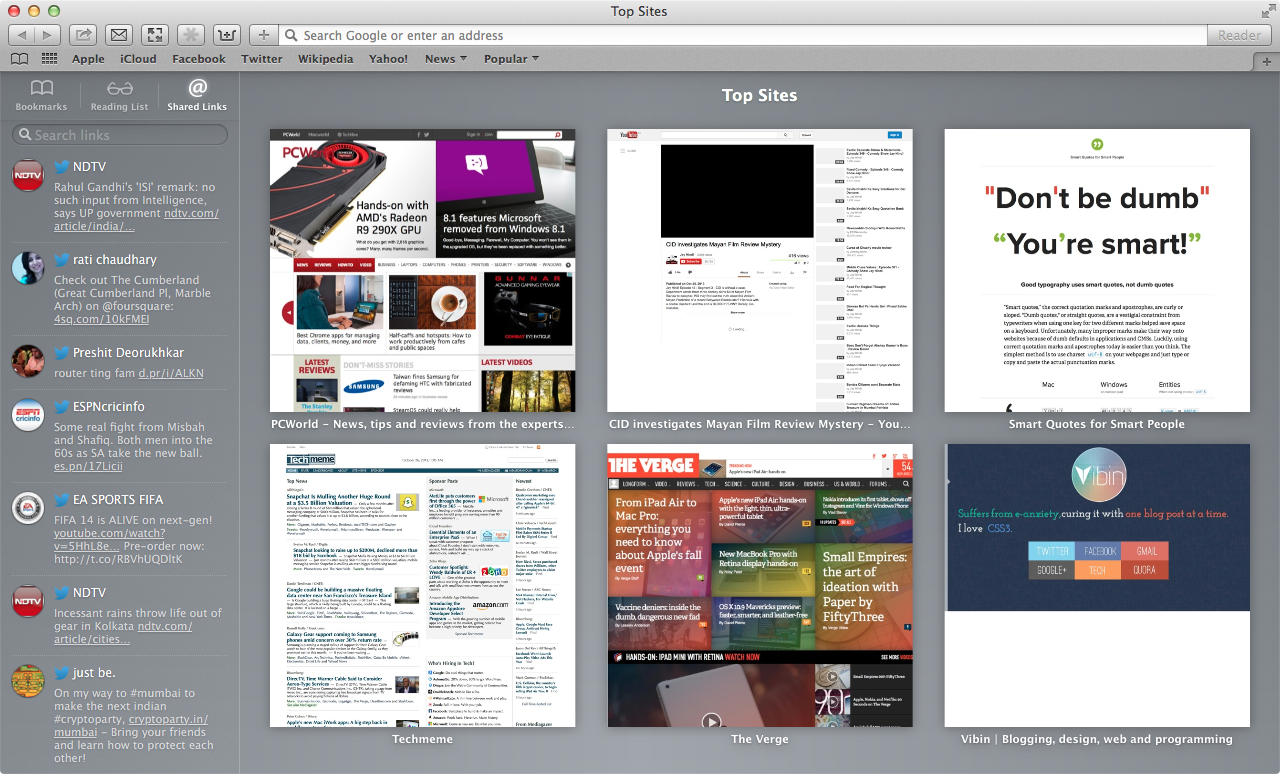Switch to the Shared Links tab
The image size is (1280, 774).
coord(197,95)
